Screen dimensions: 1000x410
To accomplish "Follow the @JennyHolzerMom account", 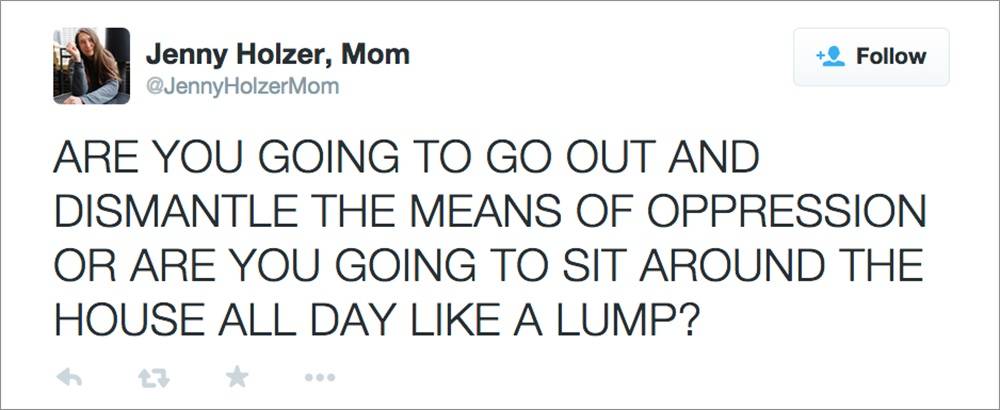I will coord(870,57).
